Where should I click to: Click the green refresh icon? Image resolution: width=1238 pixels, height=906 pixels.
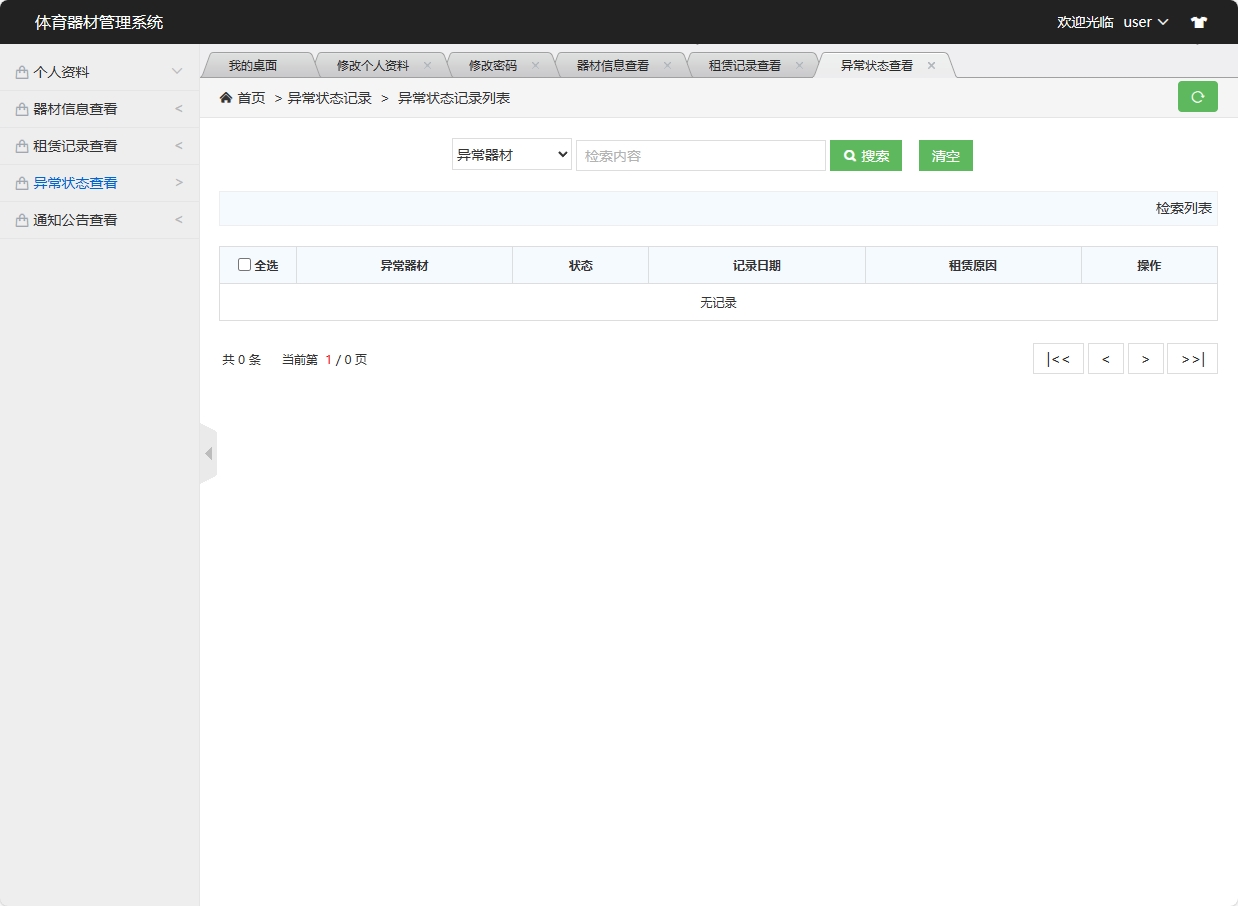(1197, 96)
